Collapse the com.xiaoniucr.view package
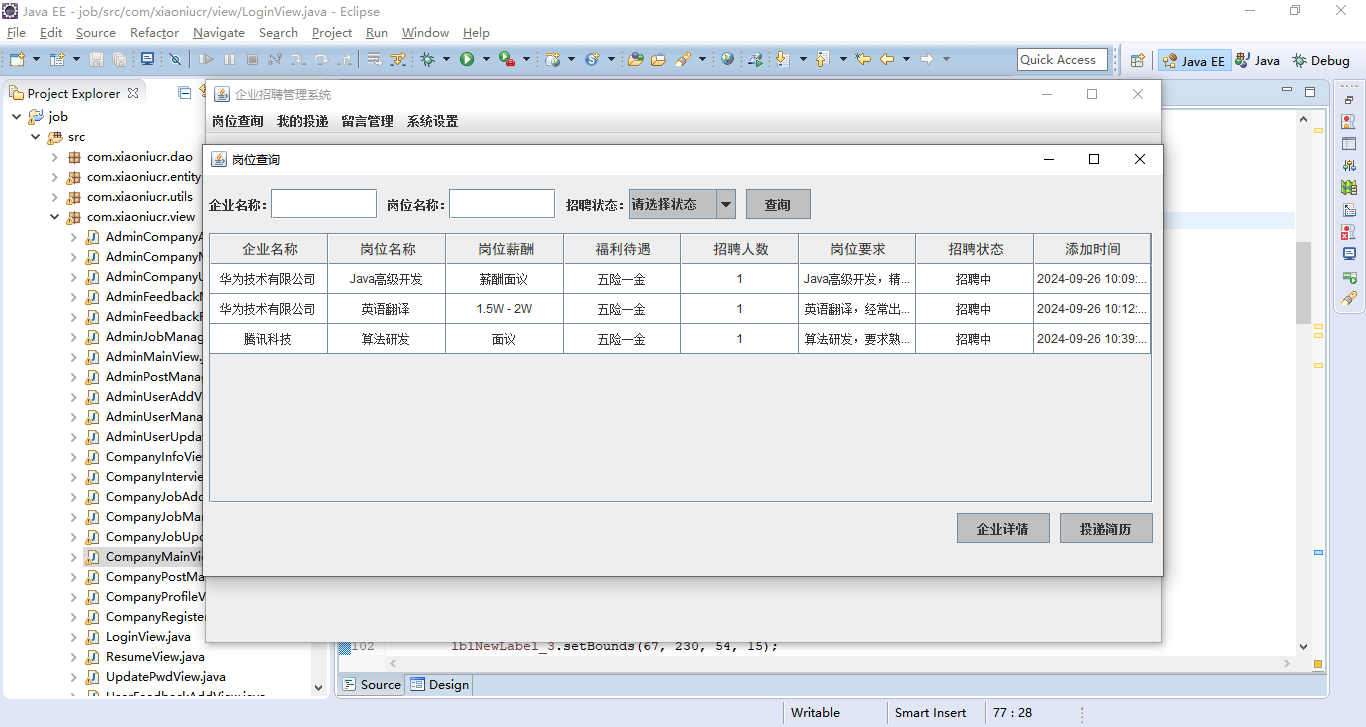Screen dimensions: 1366x727 [55, 216]
